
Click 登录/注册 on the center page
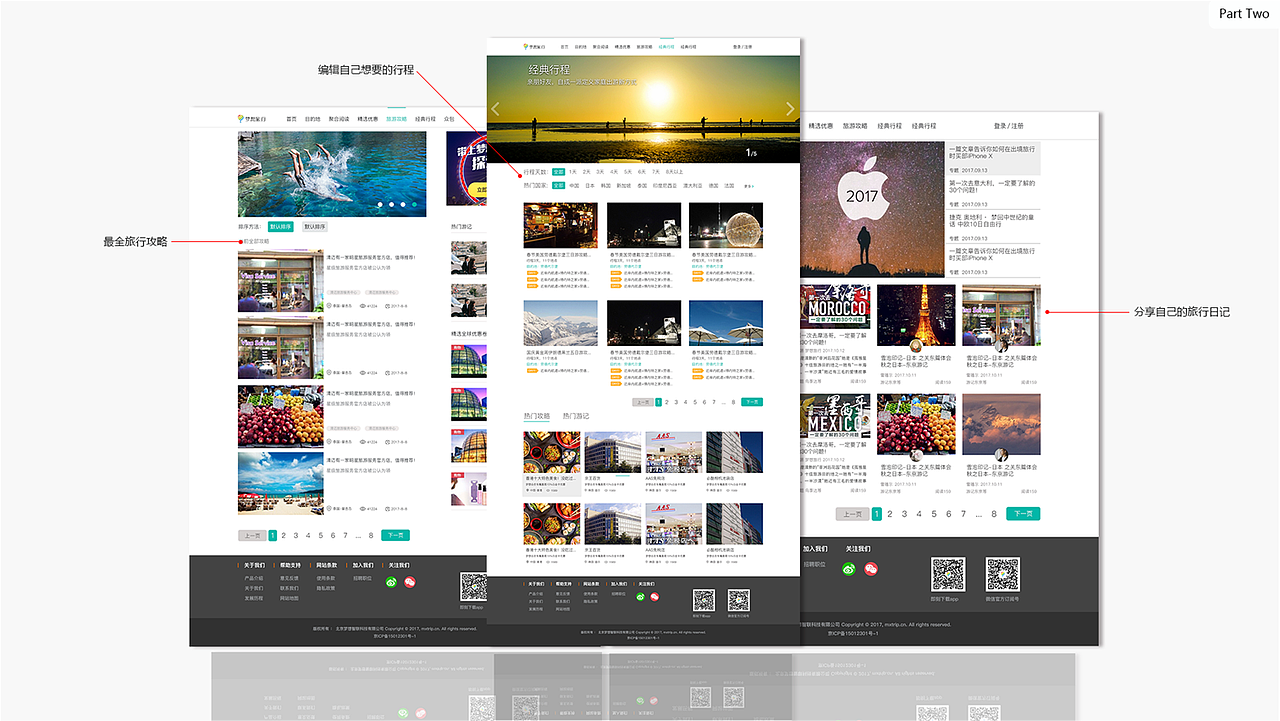(742, 47)
